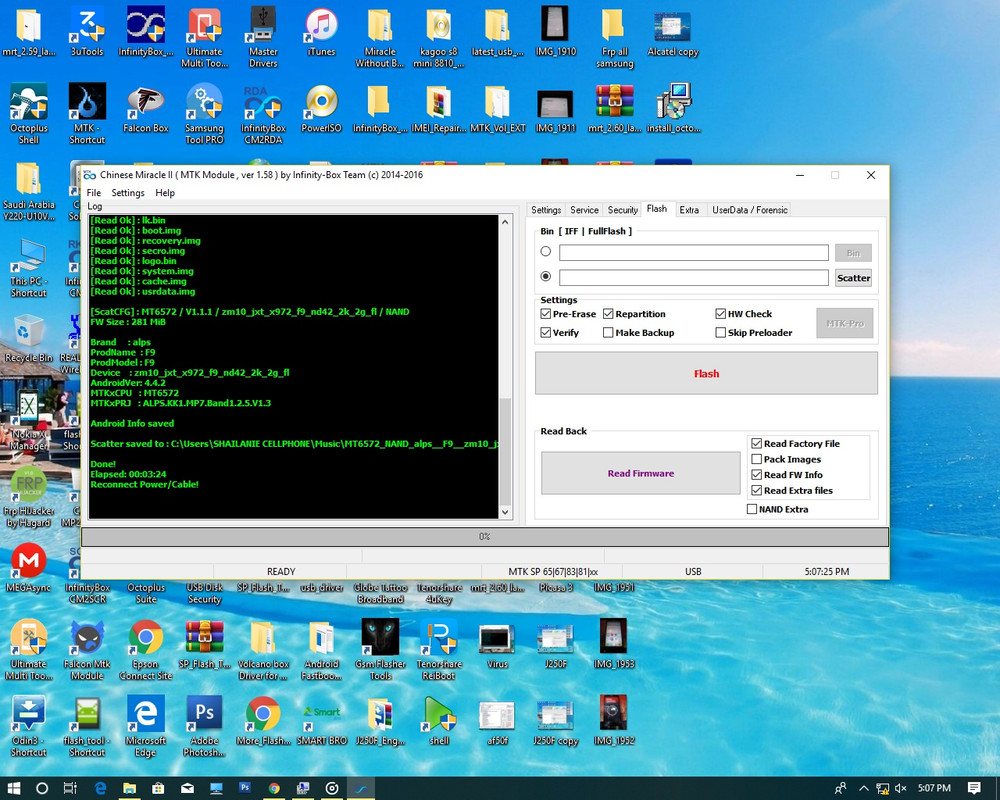Select the Scatter file radio button
Screen dimensions: 1000x800
pos(545,276)
